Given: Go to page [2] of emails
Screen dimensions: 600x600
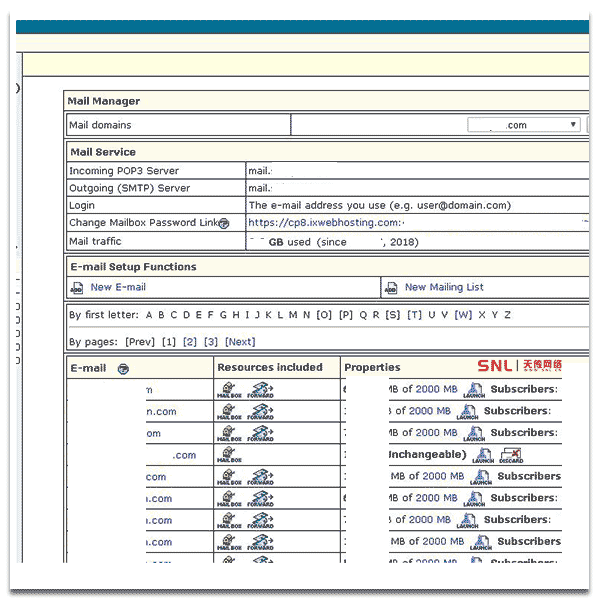Looking at the screenshot, I should 190,342.
